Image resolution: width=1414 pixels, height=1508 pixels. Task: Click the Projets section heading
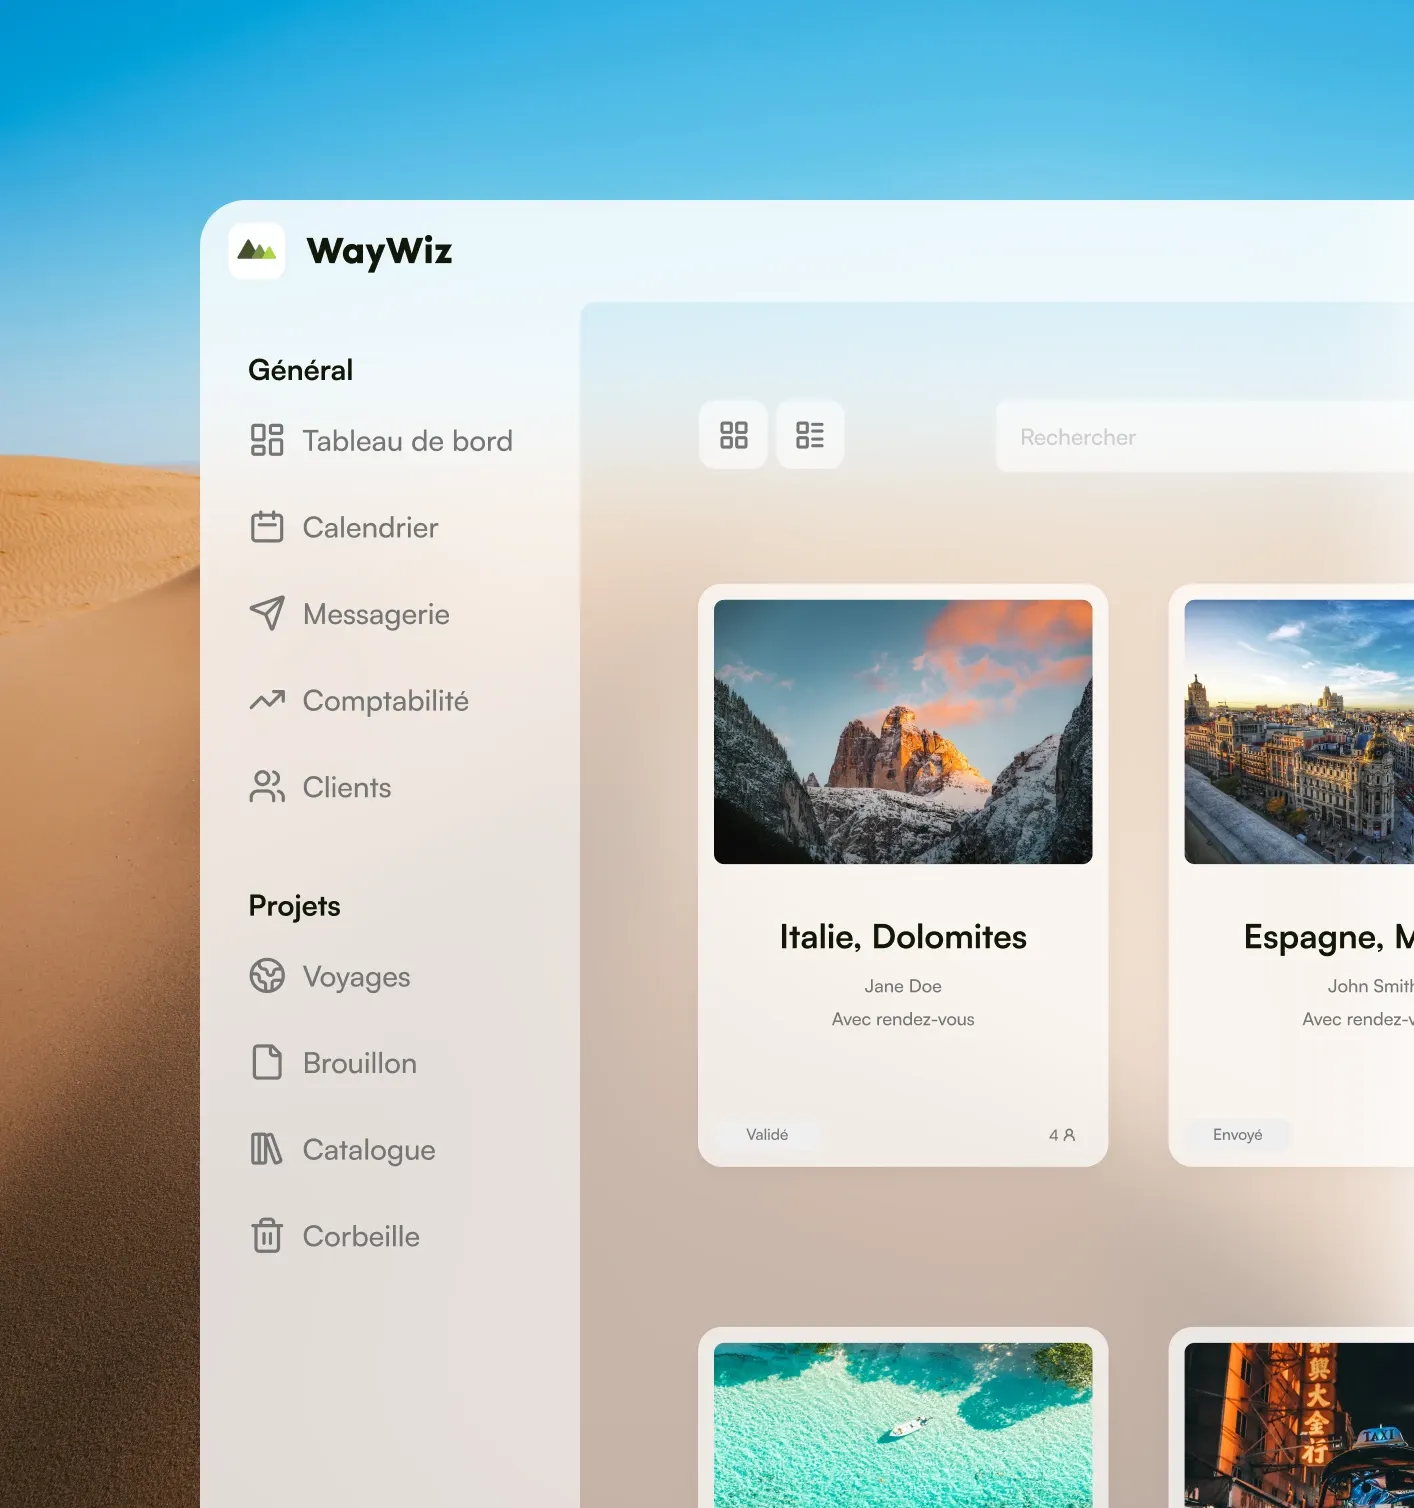coord(294,906)
